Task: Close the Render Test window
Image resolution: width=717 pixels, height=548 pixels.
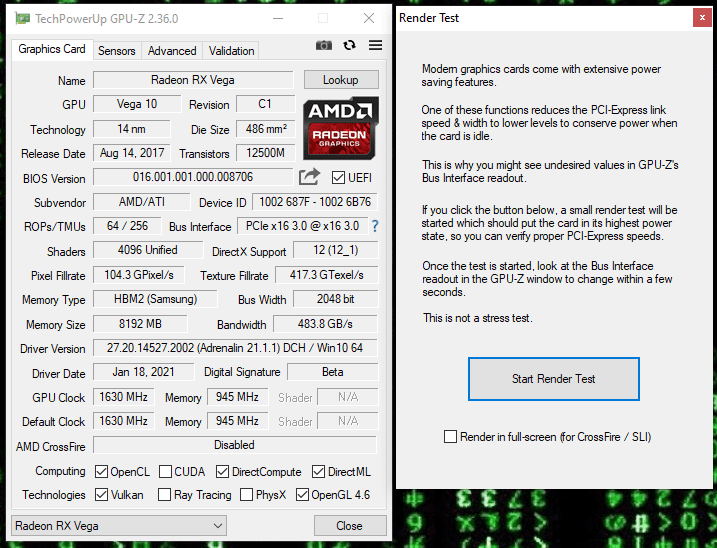Action: [702, 17]
